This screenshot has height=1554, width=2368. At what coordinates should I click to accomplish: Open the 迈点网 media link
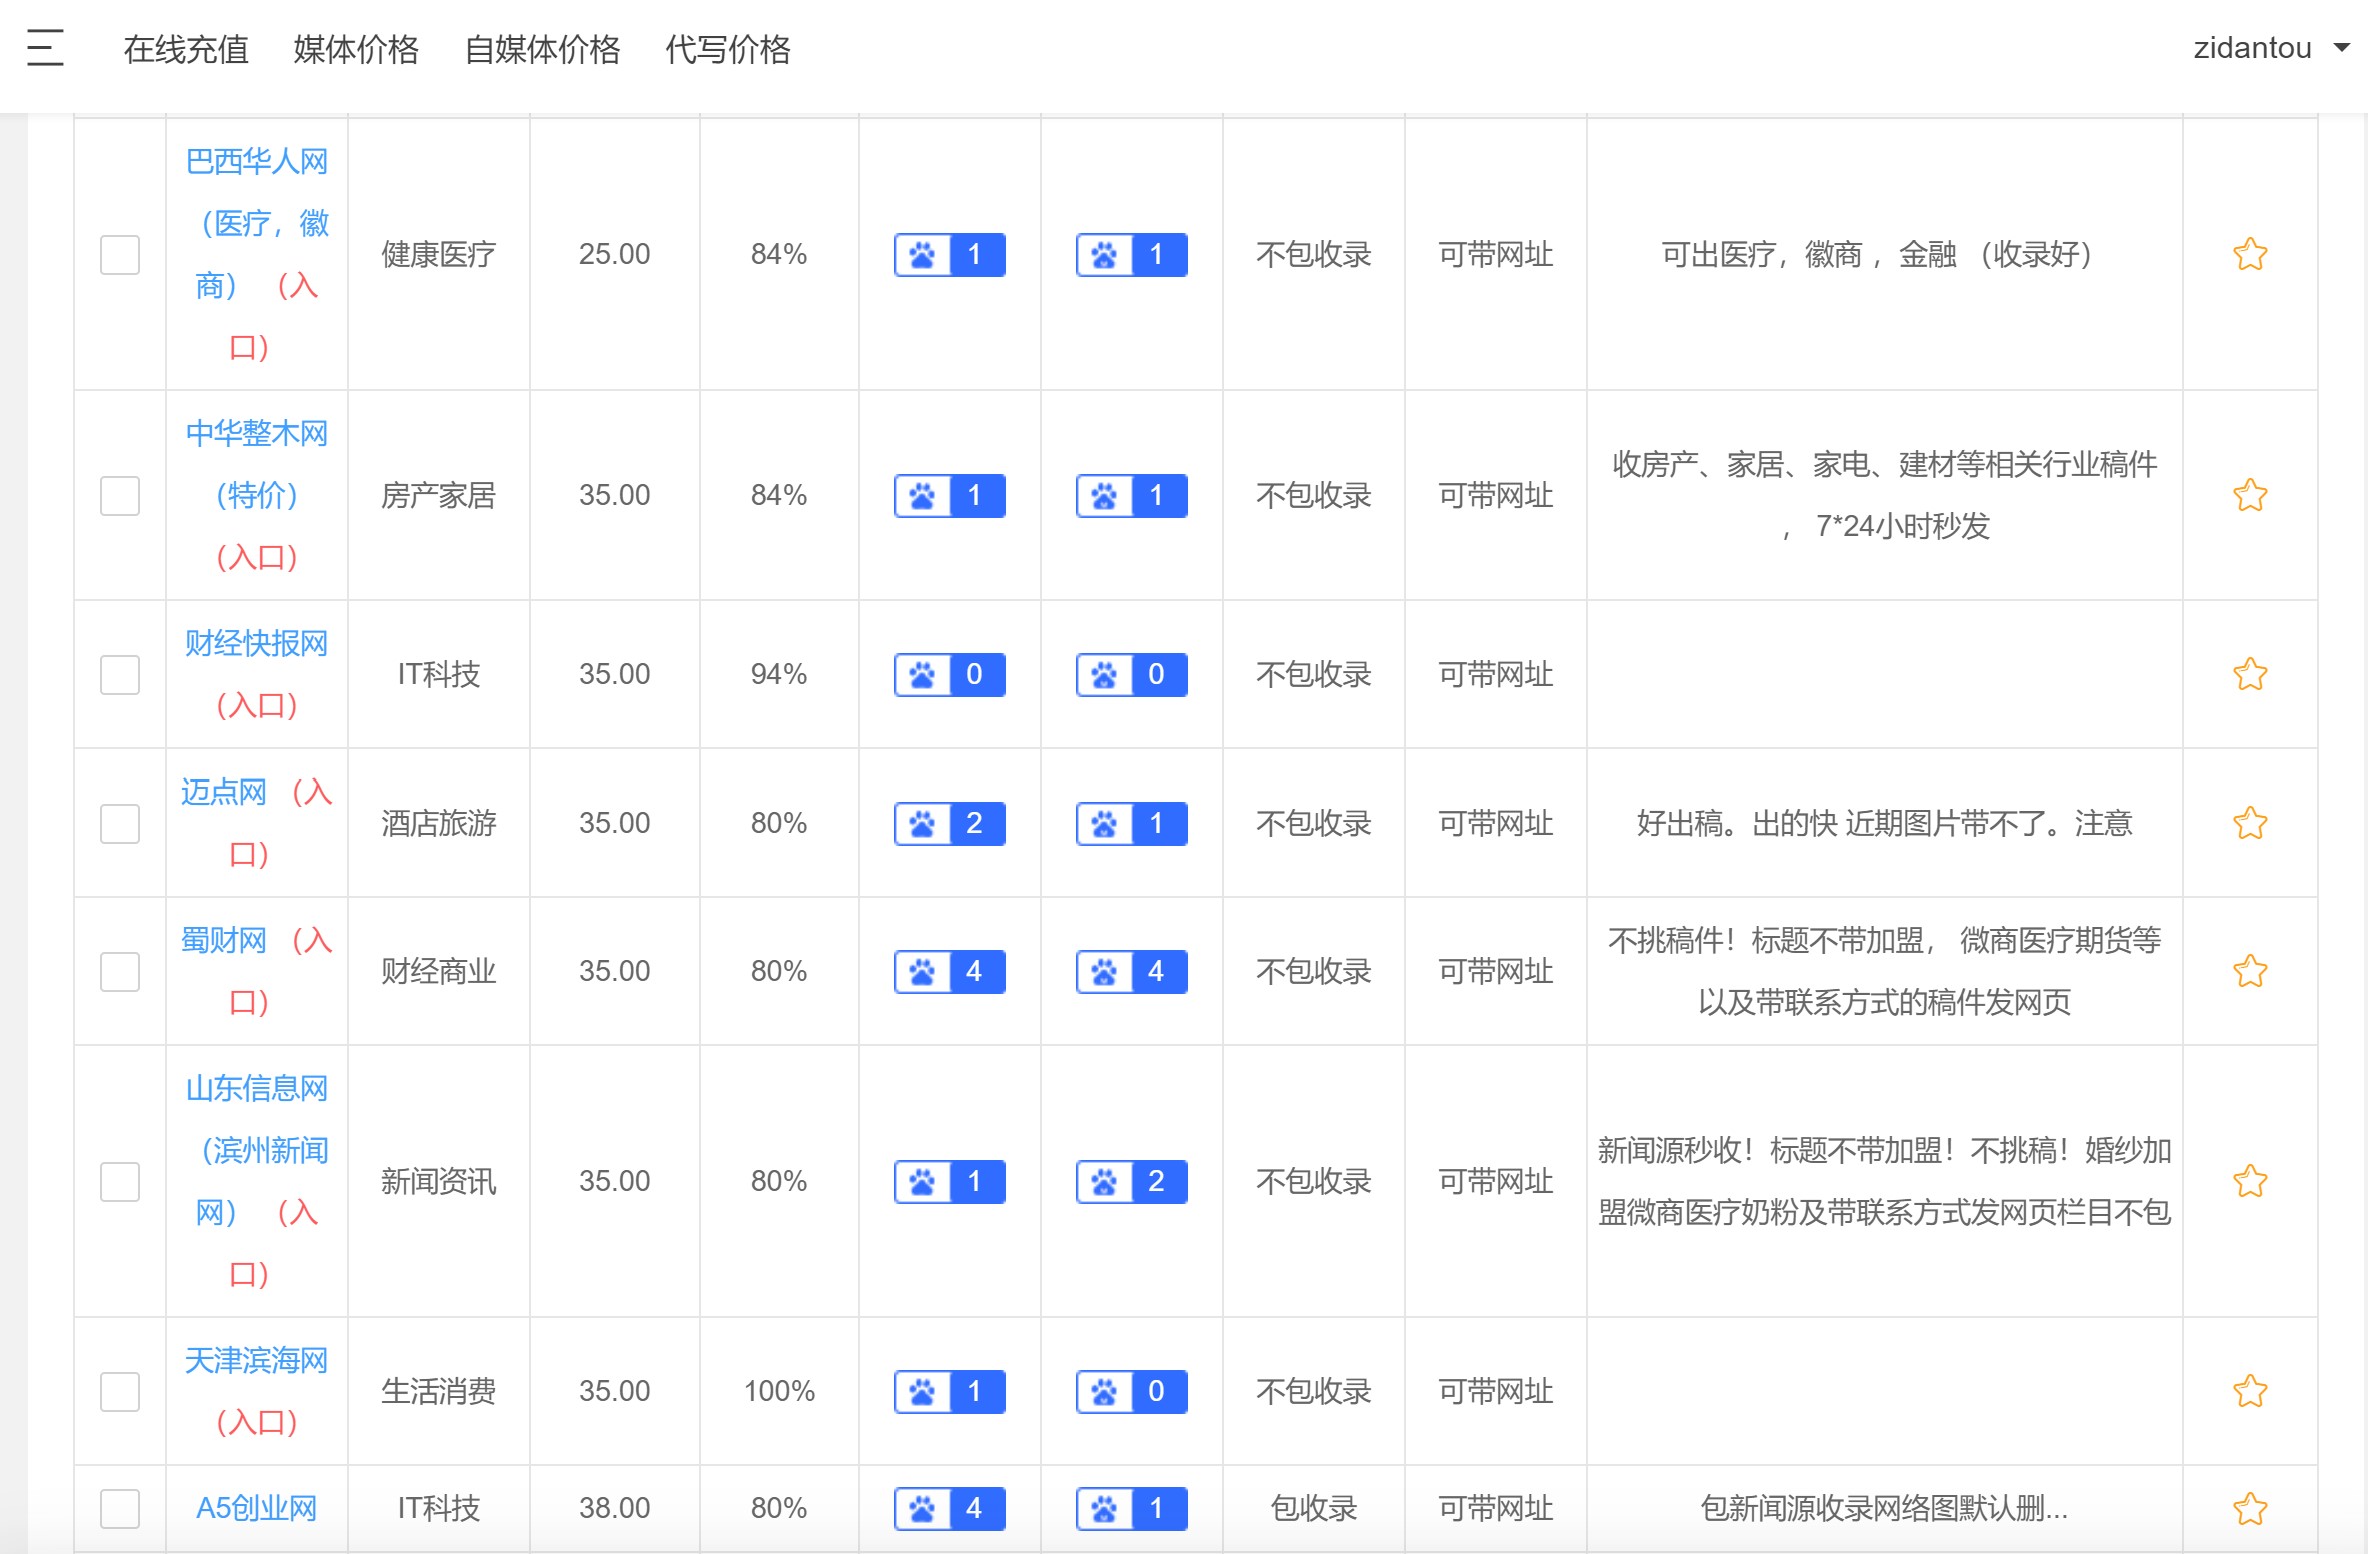click(223, 792)
